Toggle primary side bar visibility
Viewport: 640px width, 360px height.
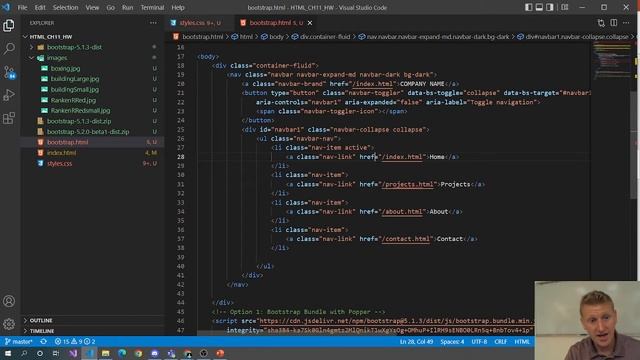coord(529,7)
